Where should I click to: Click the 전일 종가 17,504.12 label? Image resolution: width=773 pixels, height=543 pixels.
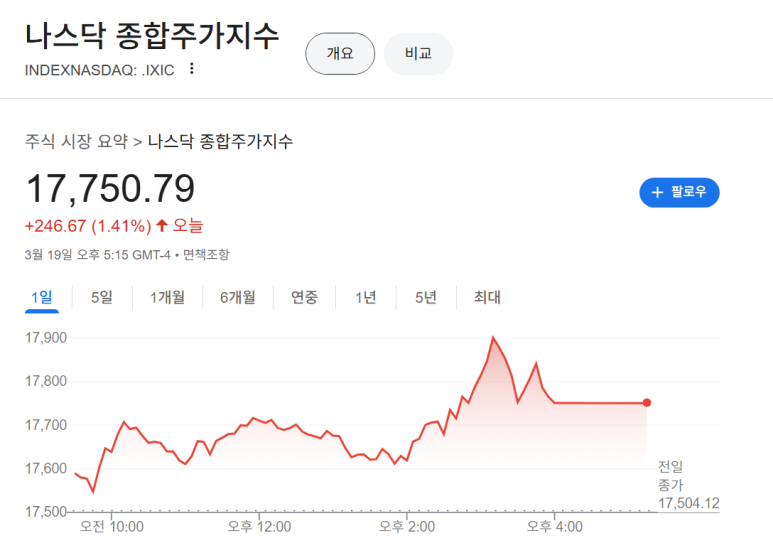point(688,484)
